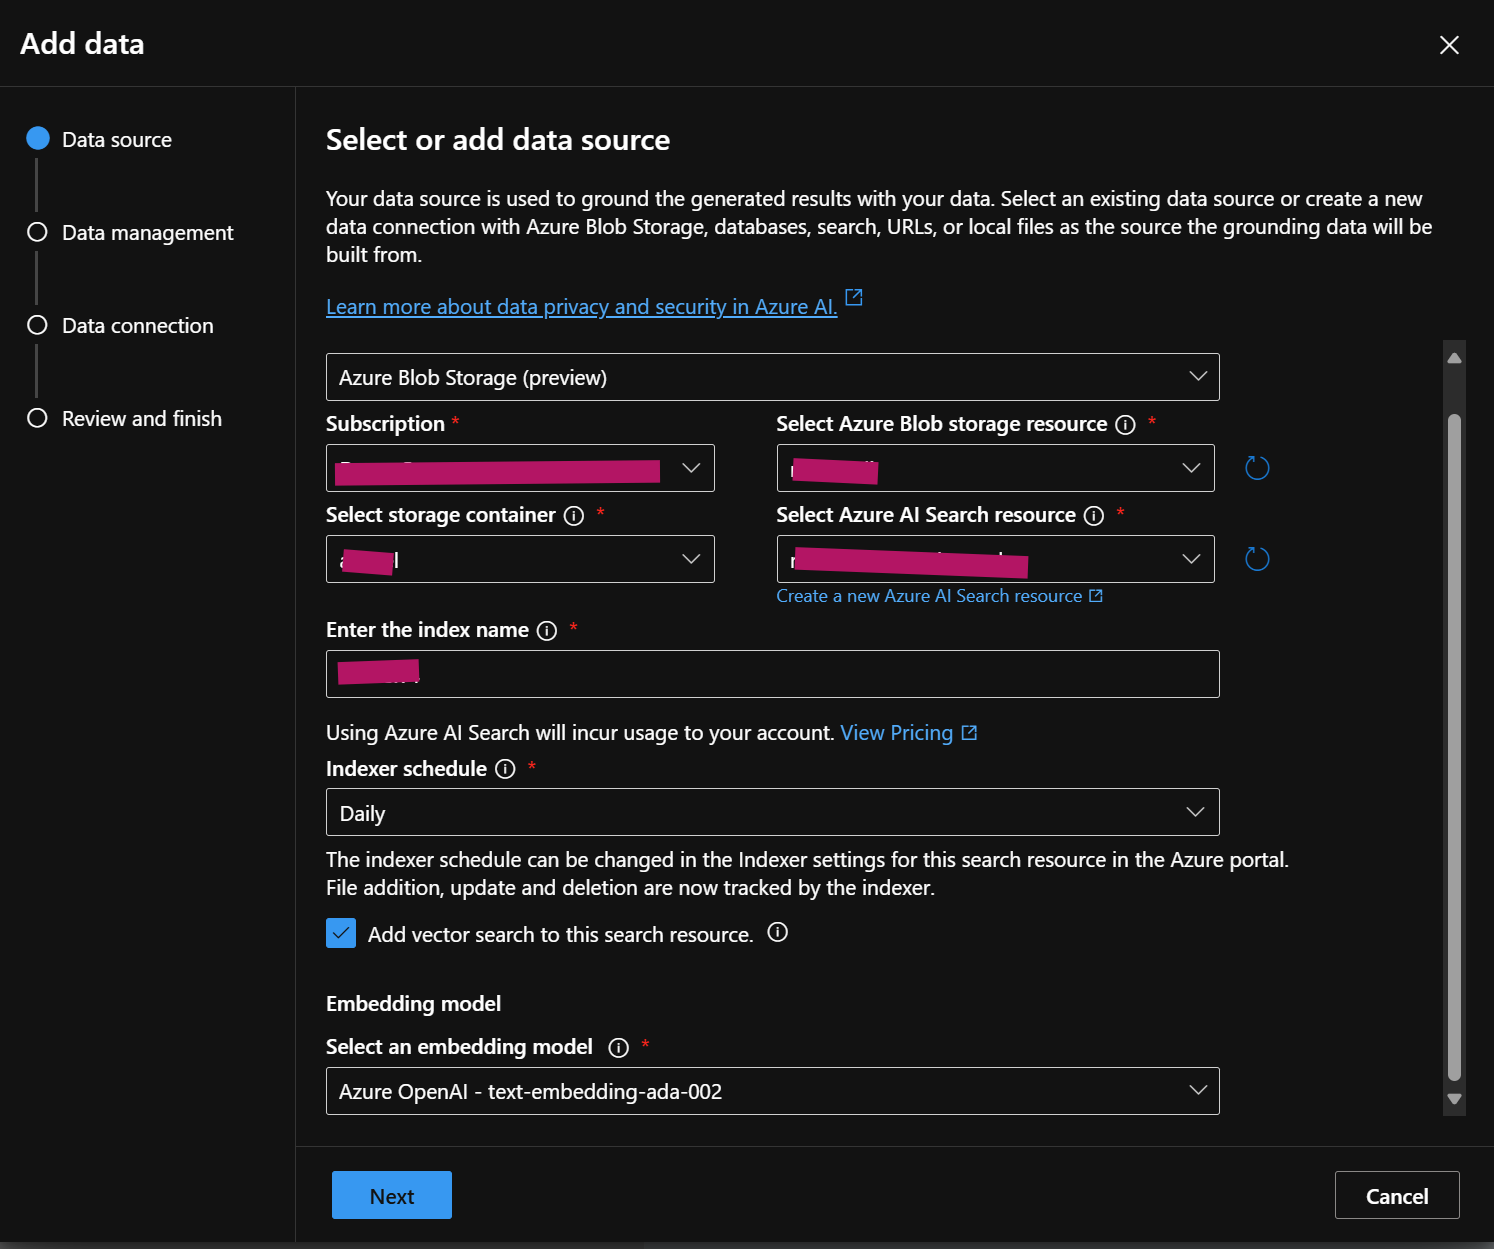The height and width of the screenshot is (1249, 1494).
Task: Click the Cancel button
Action: (x=1397, y=1195)
